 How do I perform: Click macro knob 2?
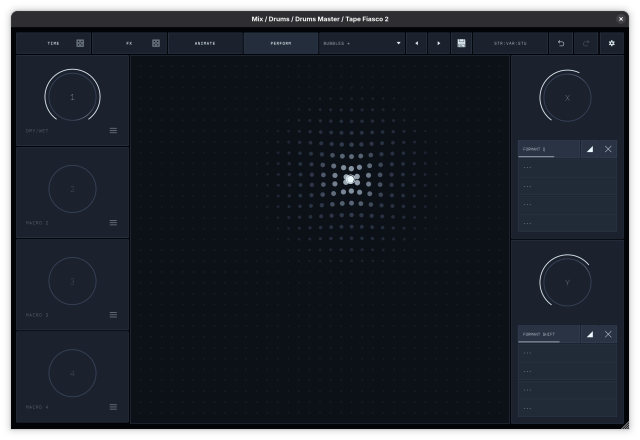pos(73,189)
